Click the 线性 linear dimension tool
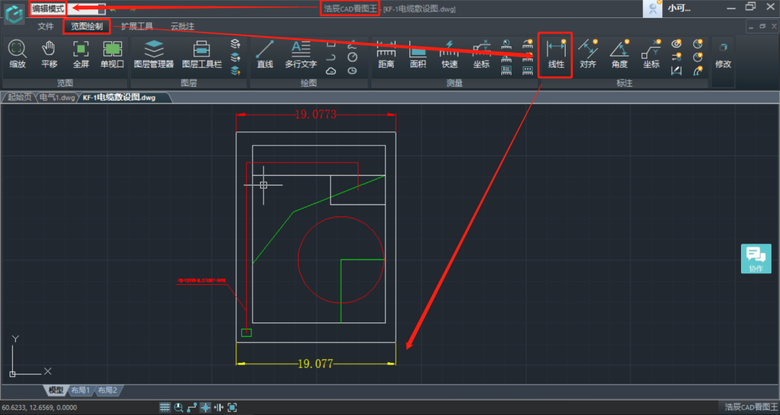Screen dimensions: 780x415 (555, 53)
